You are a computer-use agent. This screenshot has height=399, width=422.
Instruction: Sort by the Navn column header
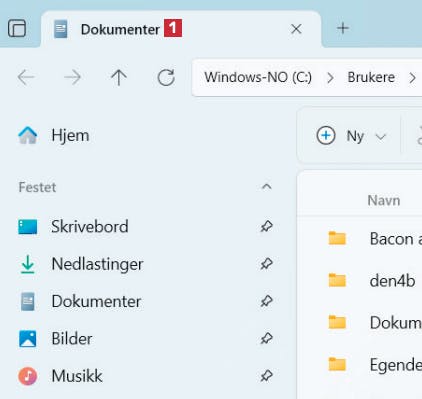[384, 200]
